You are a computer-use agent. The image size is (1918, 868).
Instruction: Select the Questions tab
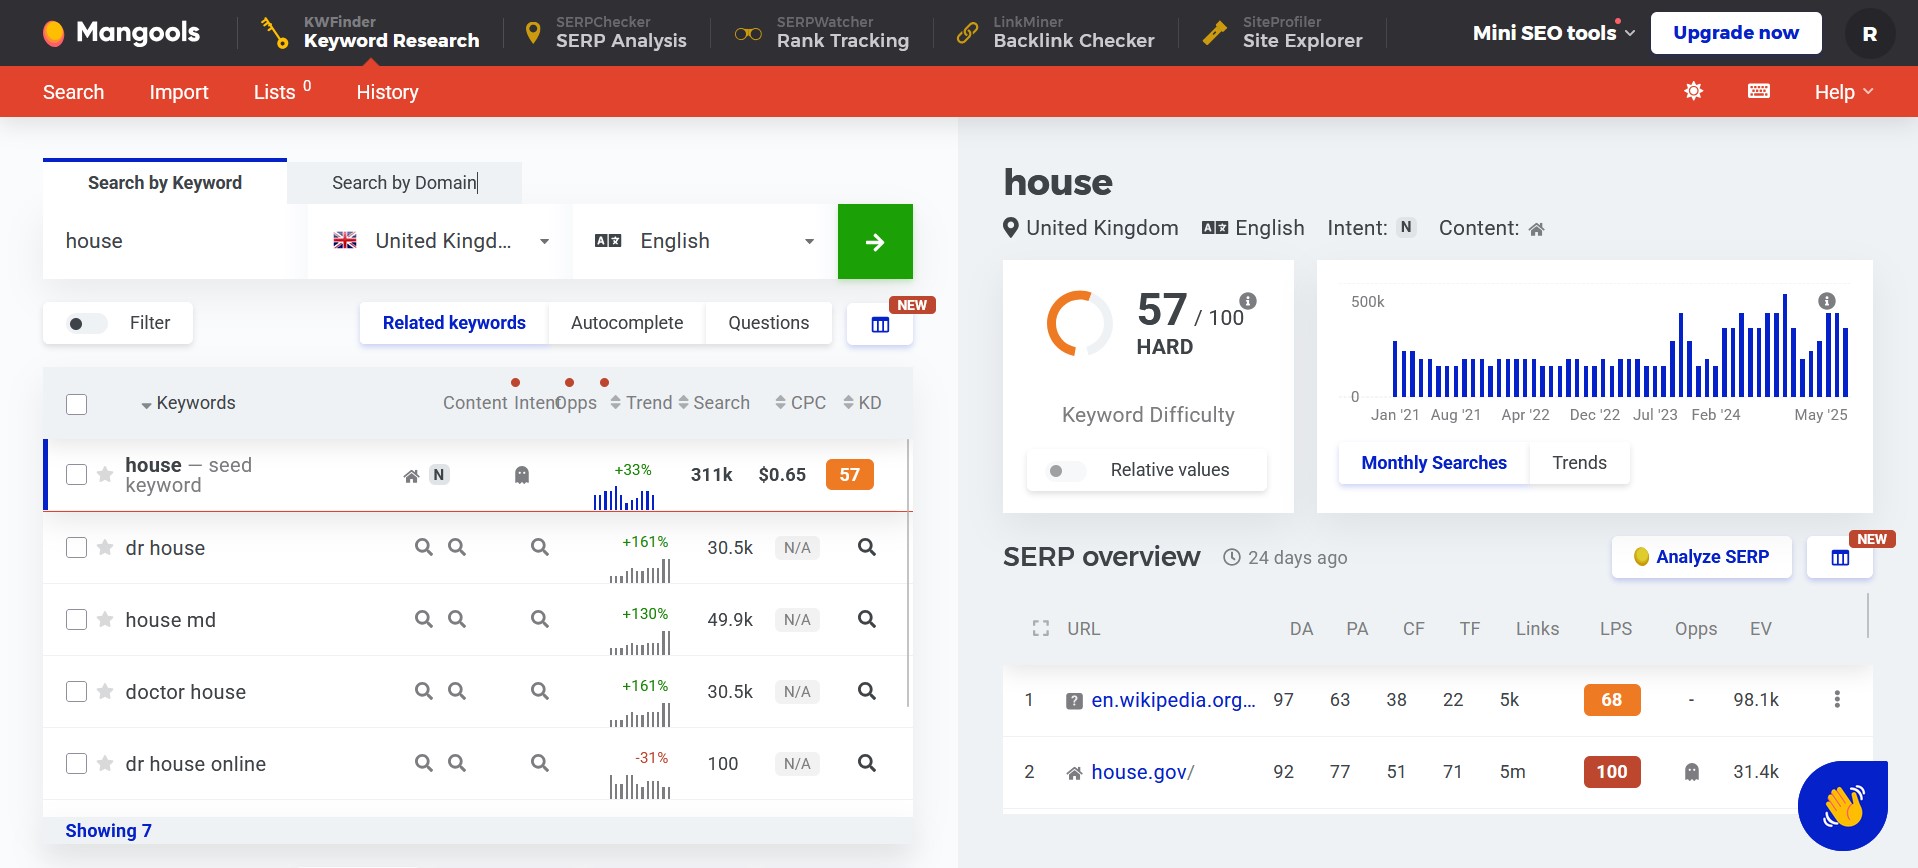768,323
